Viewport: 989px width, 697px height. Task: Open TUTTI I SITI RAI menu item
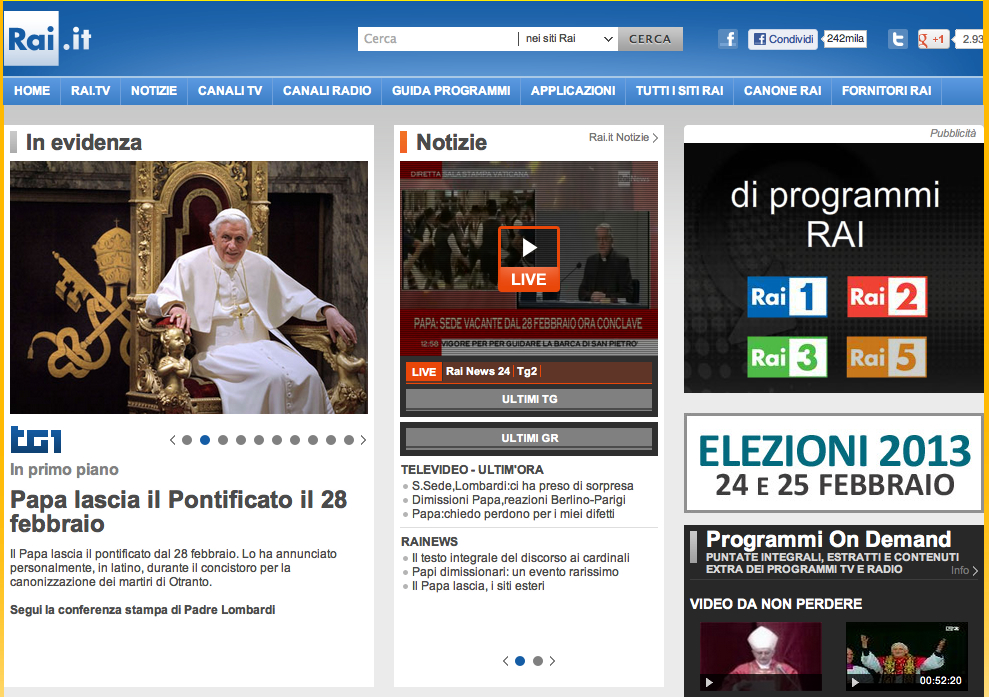click(679, 91)
